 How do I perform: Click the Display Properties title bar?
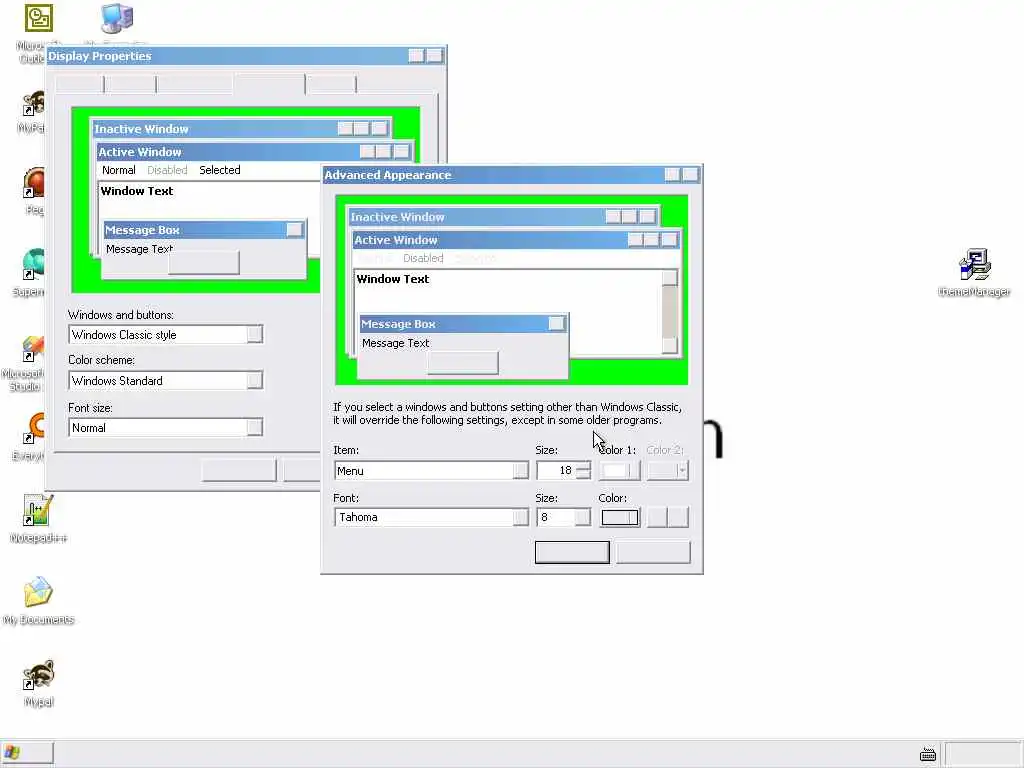246,56
